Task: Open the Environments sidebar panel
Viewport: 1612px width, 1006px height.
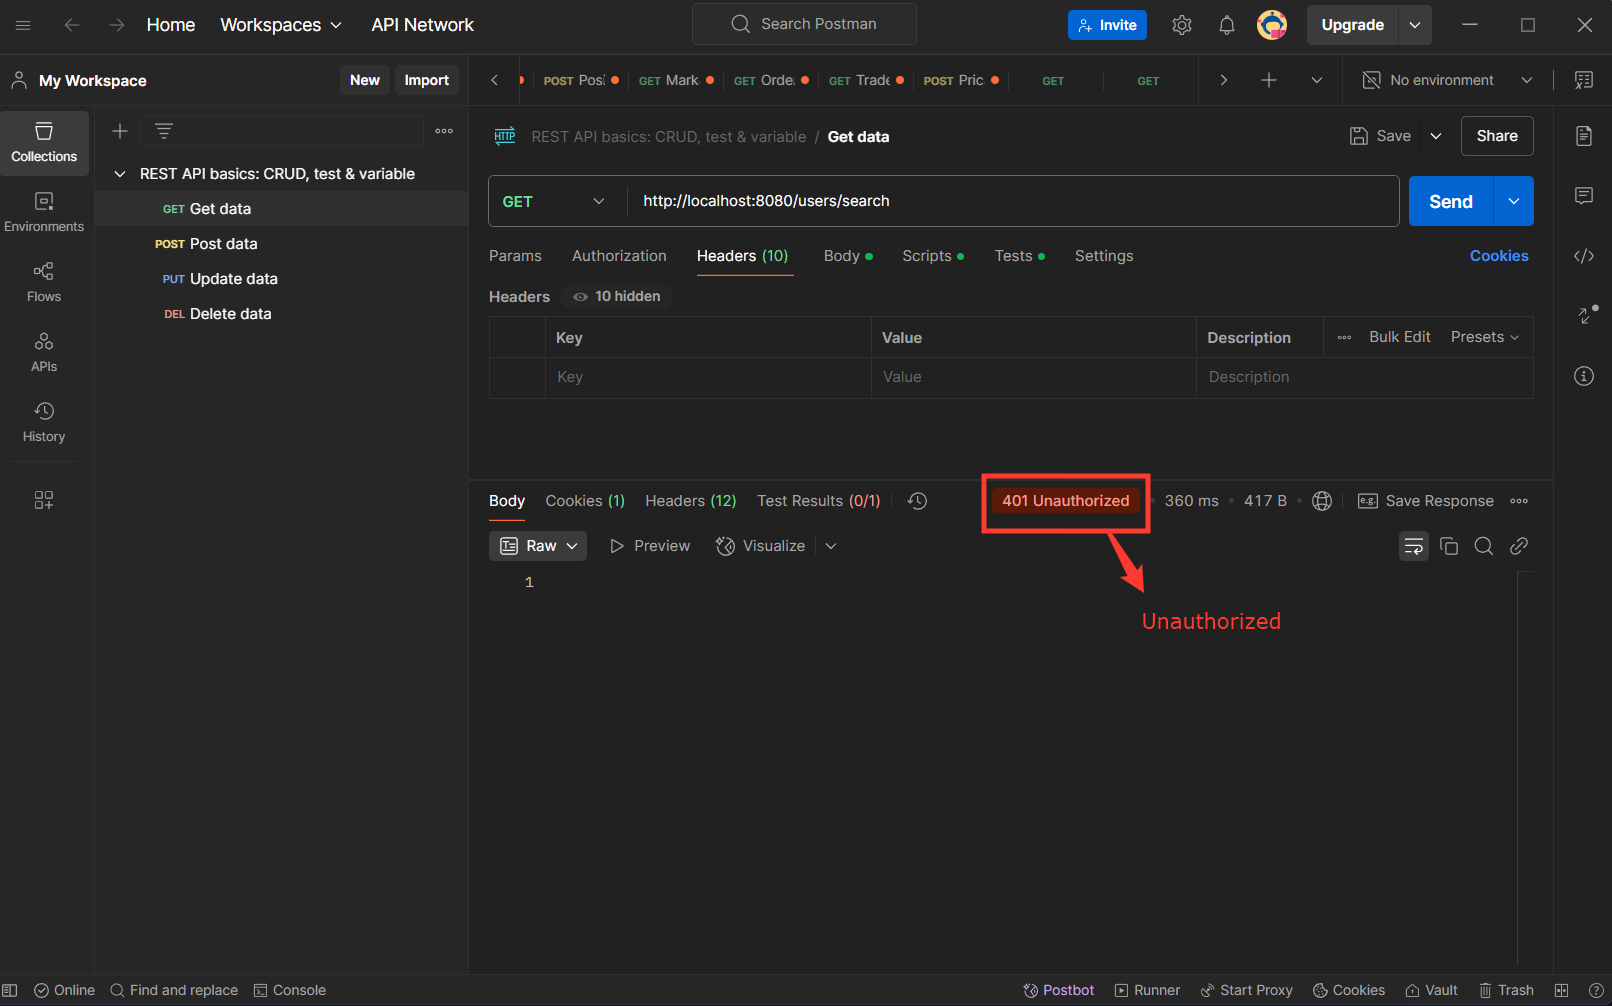Action: pos(44,213)
